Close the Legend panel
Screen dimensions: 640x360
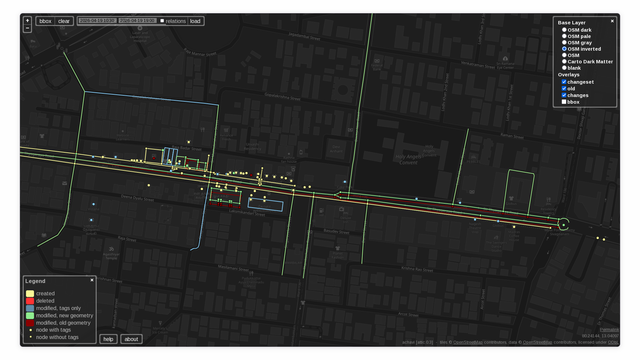[92, 280]
